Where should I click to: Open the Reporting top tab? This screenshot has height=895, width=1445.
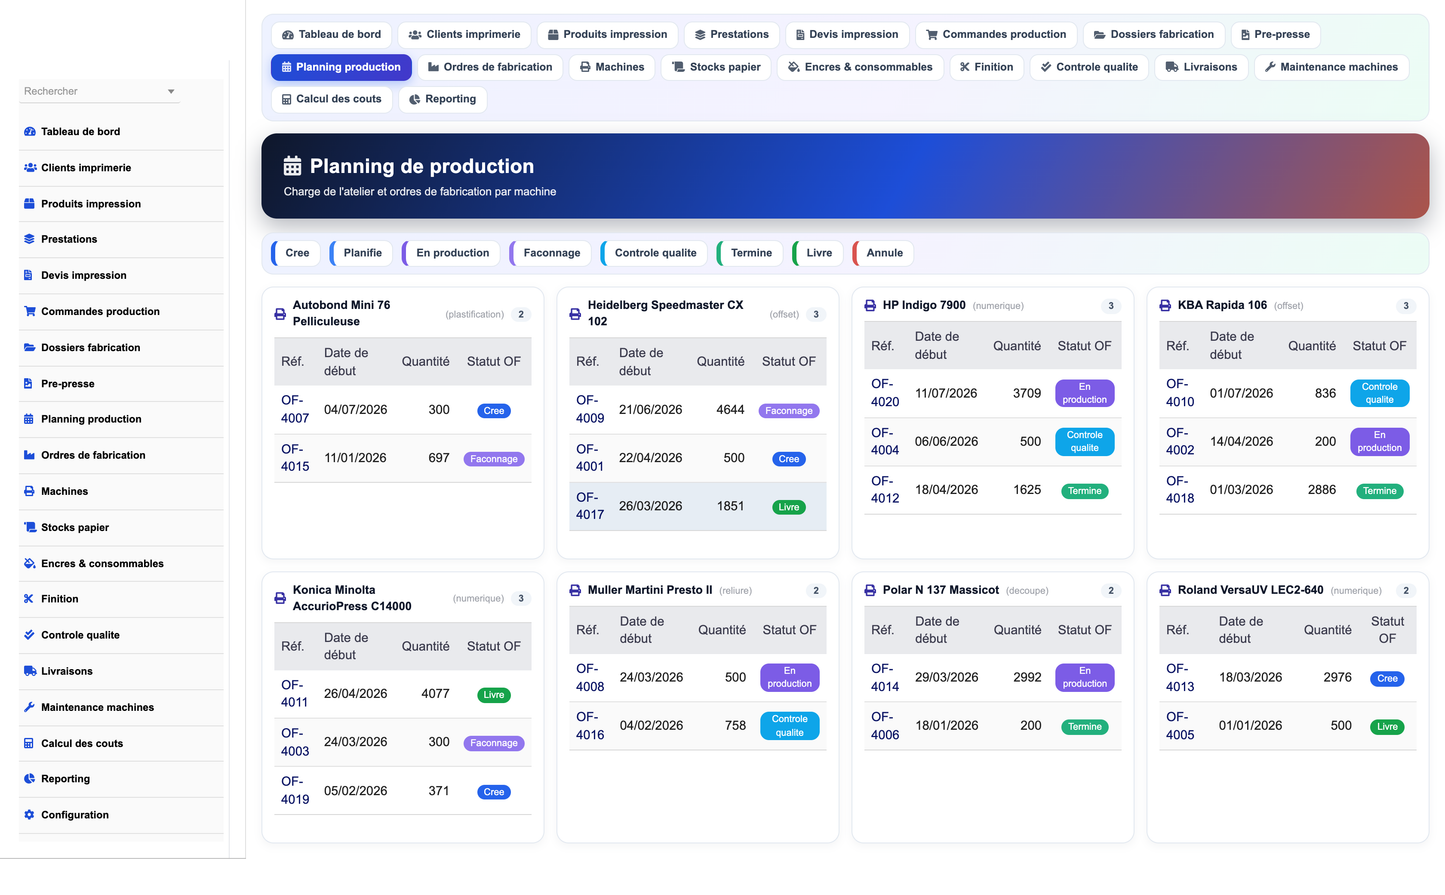442,99
